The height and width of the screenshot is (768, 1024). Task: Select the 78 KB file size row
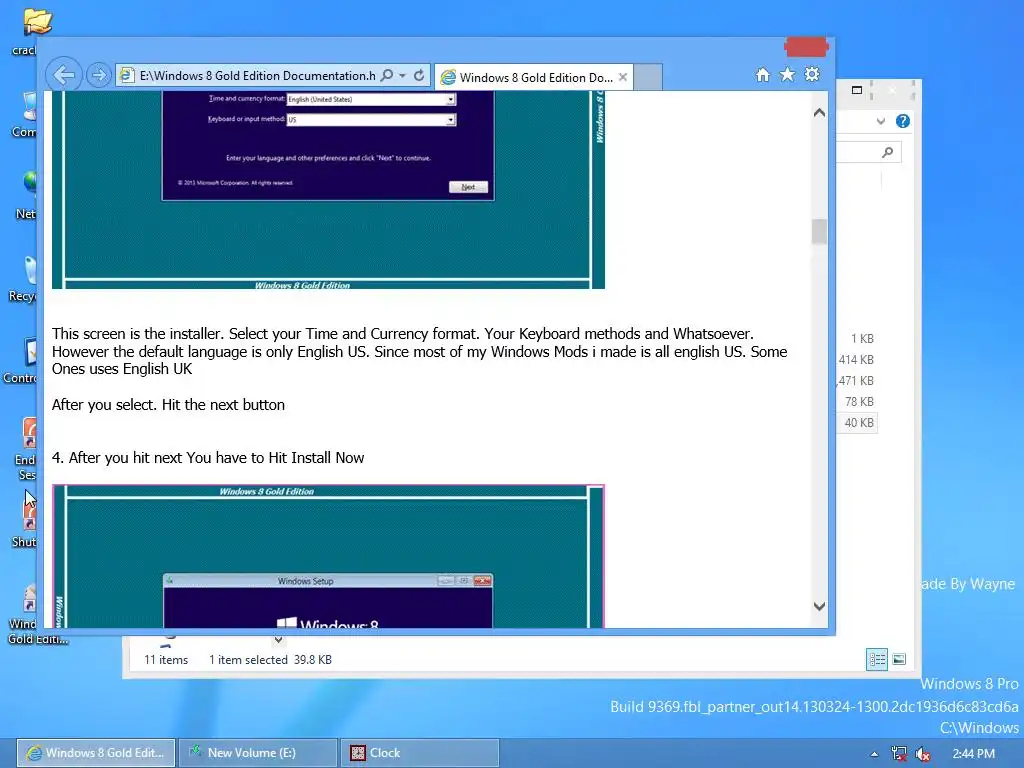pyautogui.click(x=859, y=402)
